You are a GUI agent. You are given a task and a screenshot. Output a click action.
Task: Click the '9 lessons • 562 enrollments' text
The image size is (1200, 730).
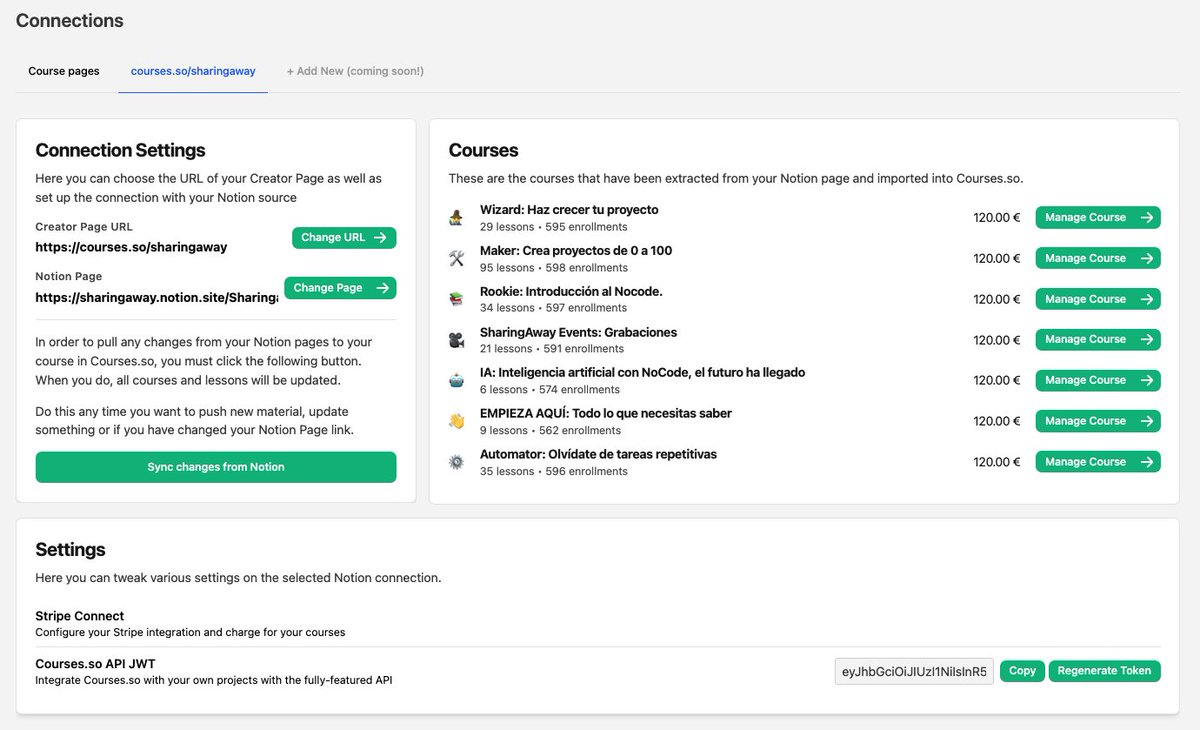coord(550,431)
